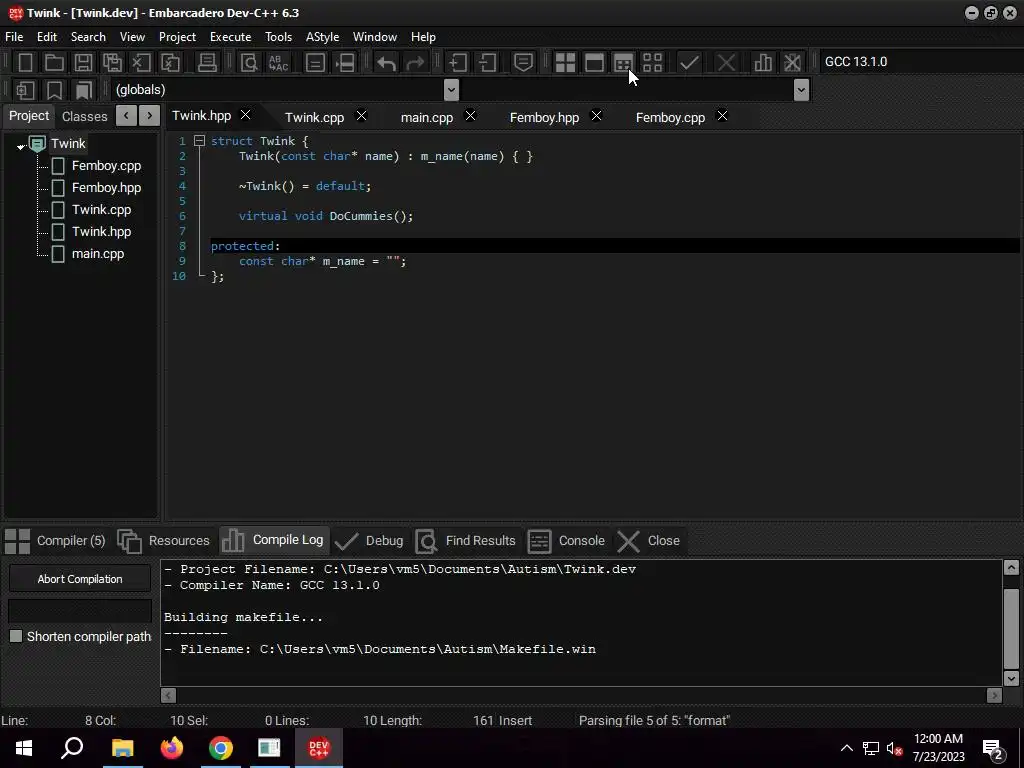Switch to the Twink.cpp editor tab
Screen dimensions: 1024x768
[314, 117]
